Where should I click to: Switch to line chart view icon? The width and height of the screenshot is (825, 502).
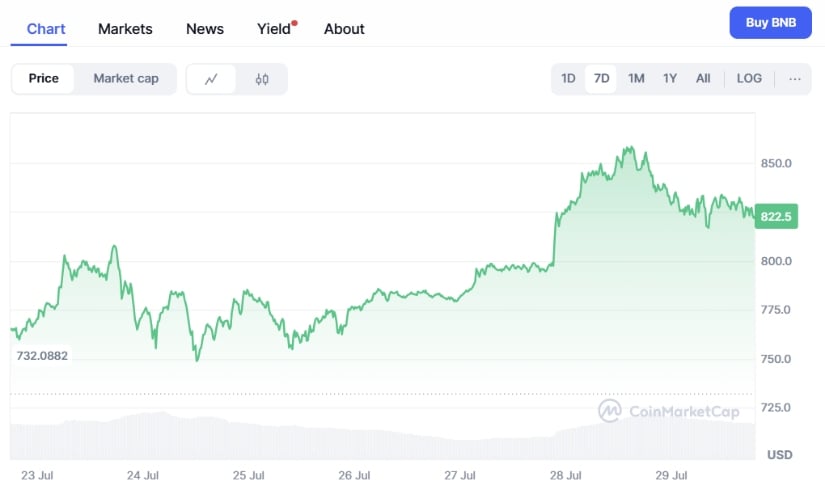[212, 79]
